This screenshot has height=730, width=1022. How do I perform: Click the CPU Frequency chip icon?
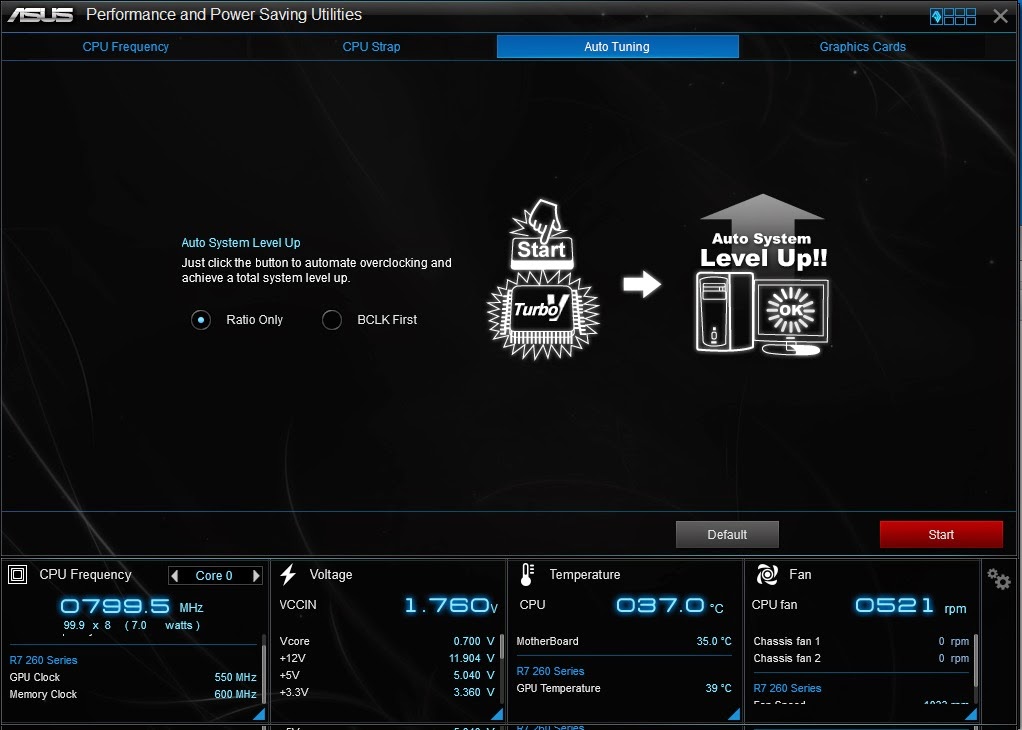(18, 574)
